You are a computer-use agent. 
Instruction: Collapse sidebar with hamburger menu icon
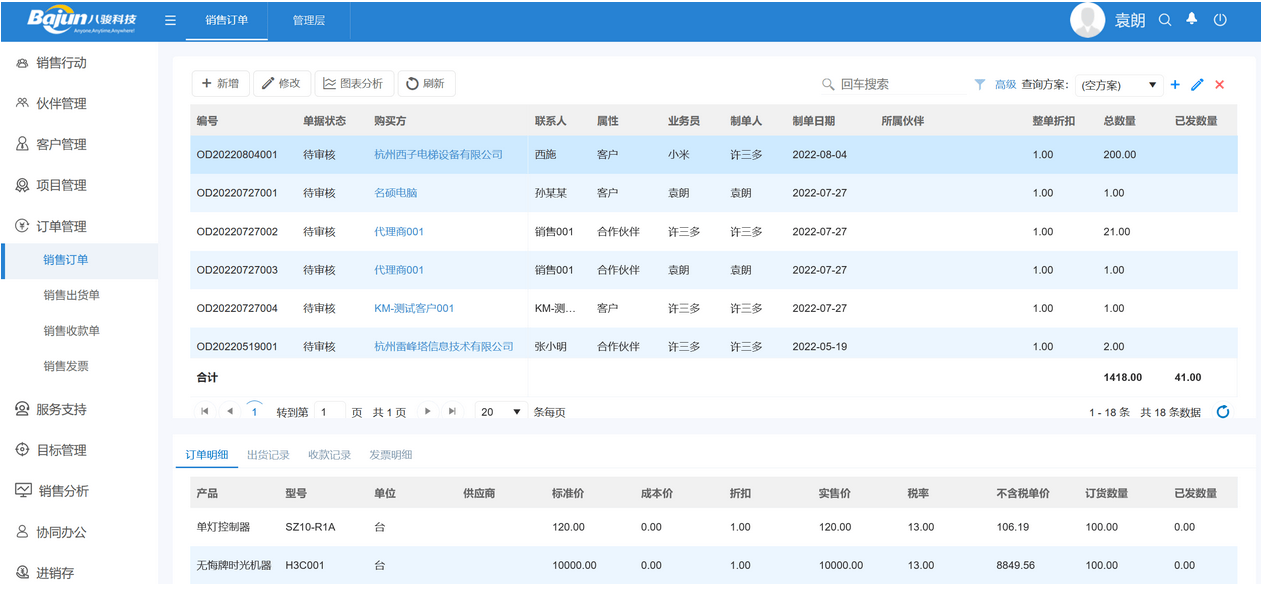171,19
